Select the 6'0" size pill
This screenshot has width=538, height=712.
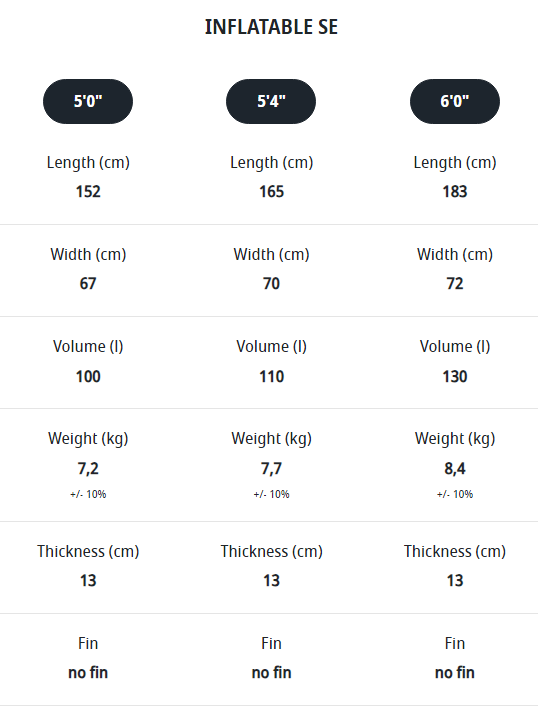point(455,101)
